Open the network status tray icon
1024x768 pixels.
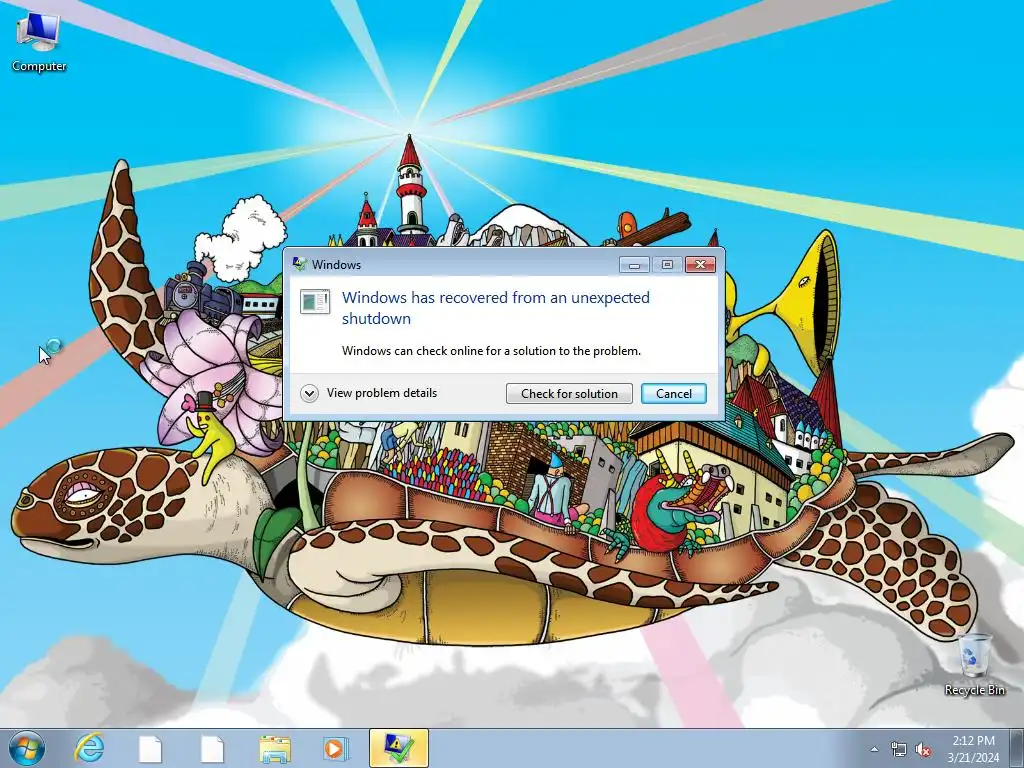click(899, 749)
